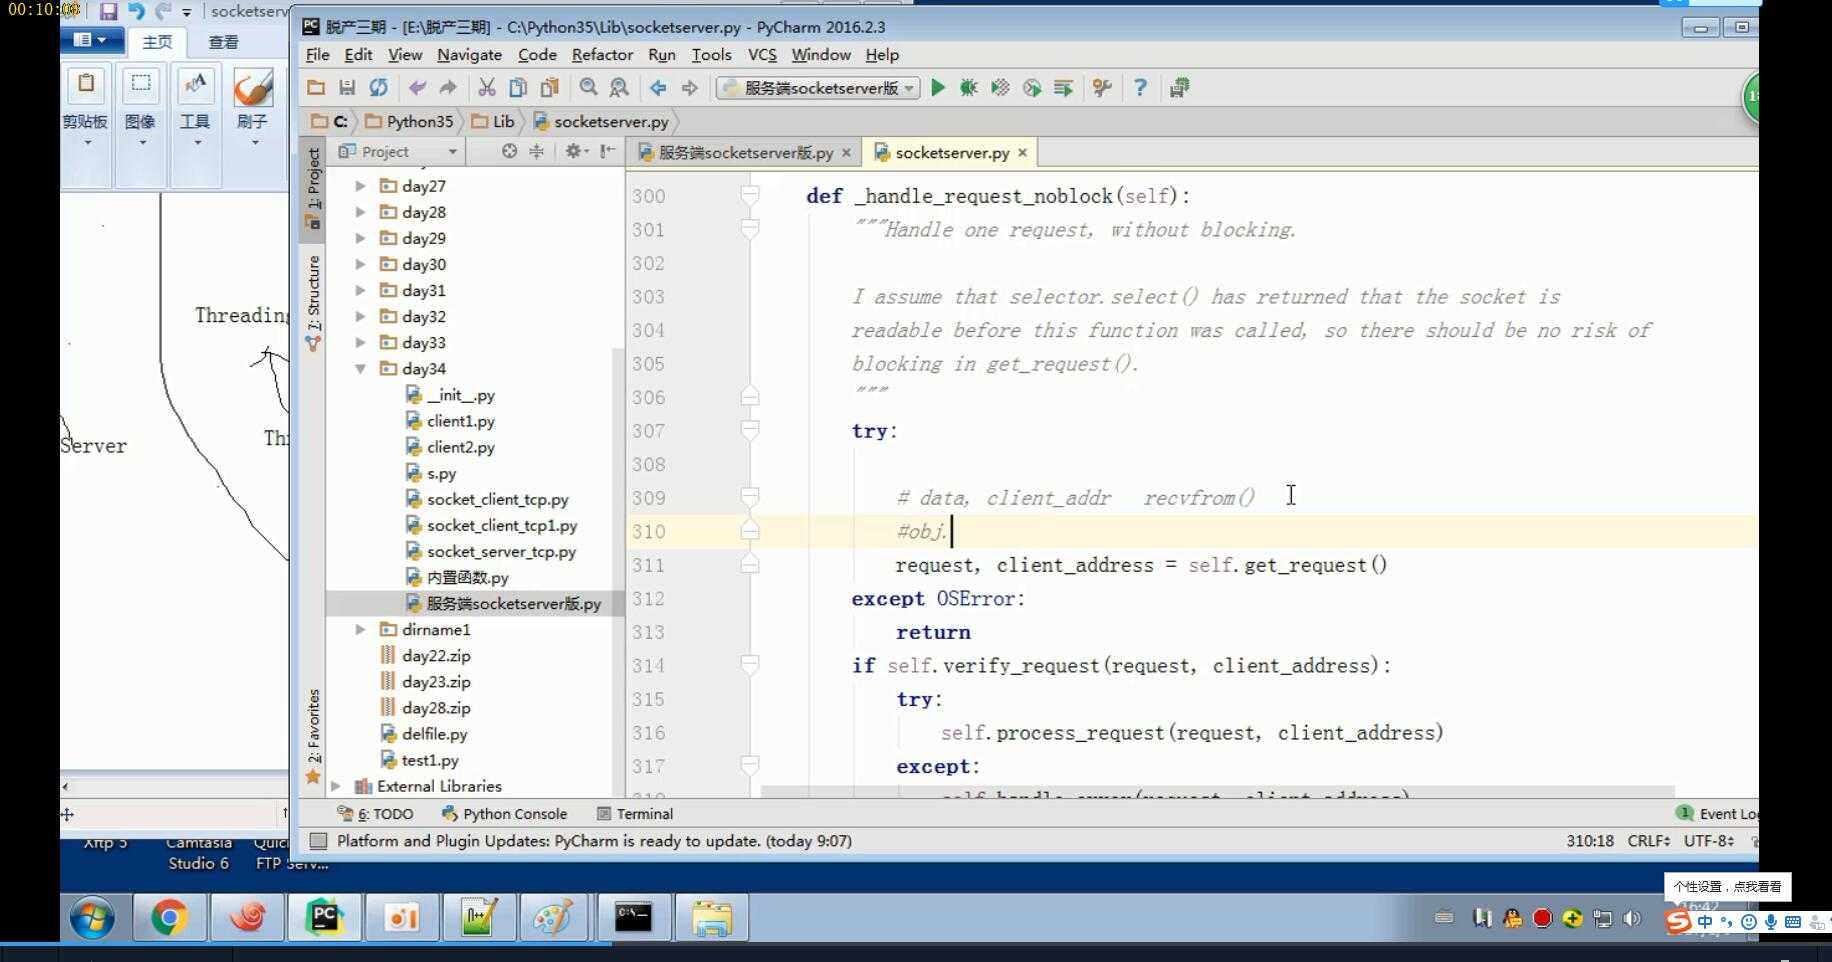
Task: Expand the dirname1 folder
Action: pyautogui.click(x=360, y=629)
